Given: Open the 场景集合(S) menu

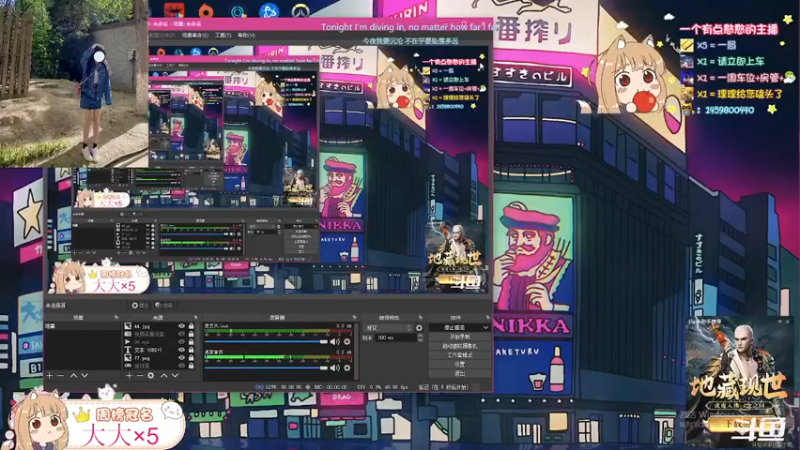Looking at the screenshot, I should click(x=195, y=35).
